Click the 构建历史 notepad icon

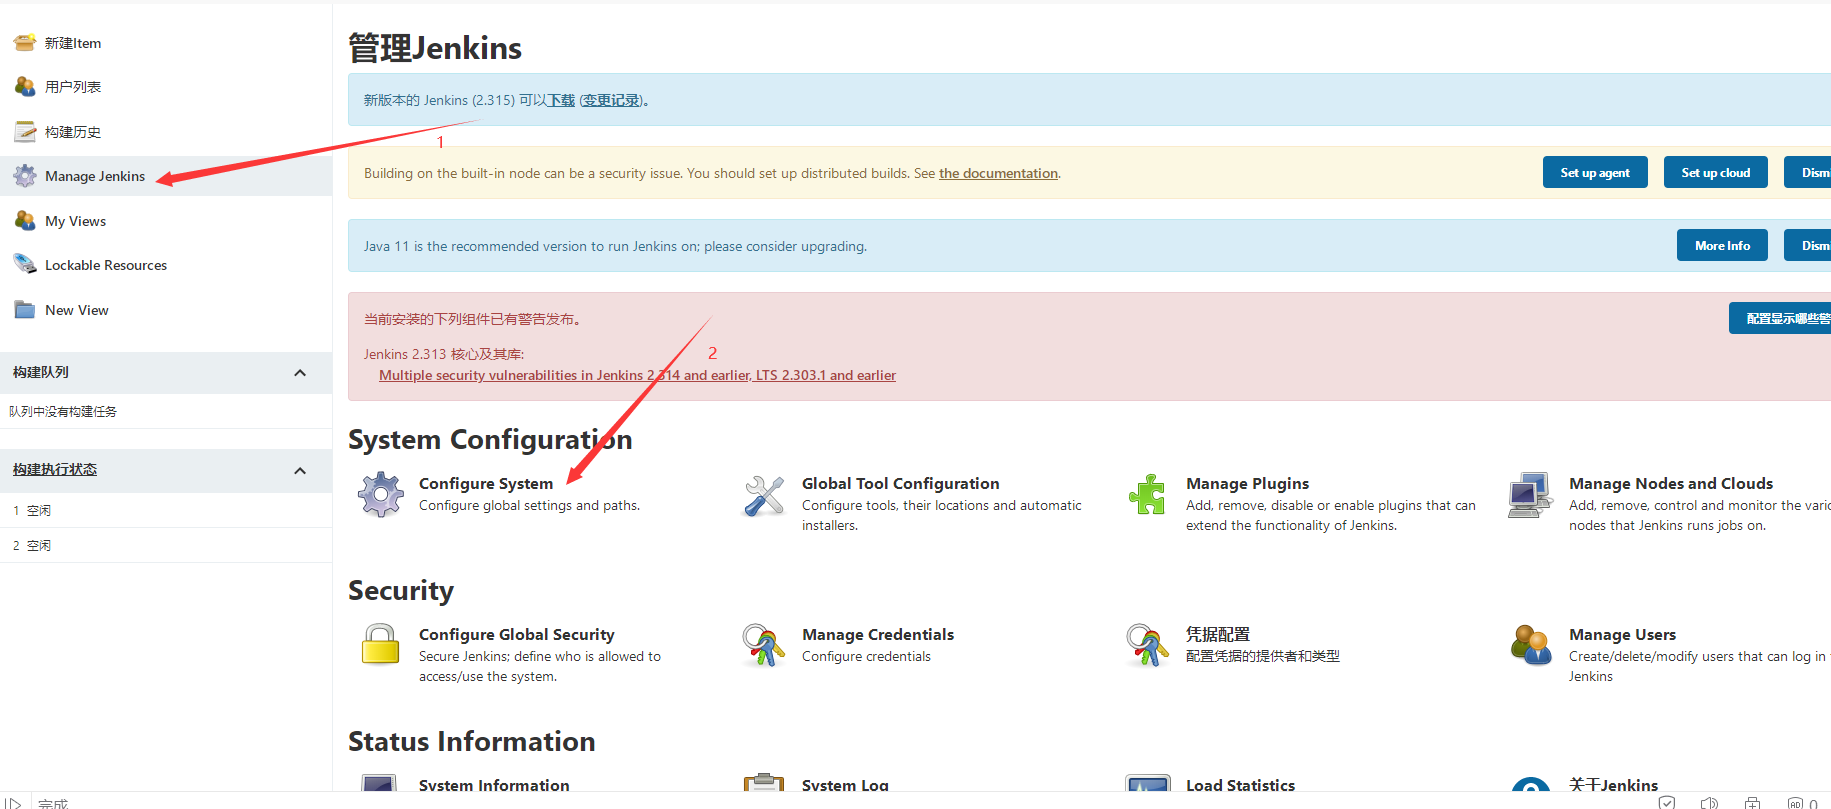pos(25,131)
